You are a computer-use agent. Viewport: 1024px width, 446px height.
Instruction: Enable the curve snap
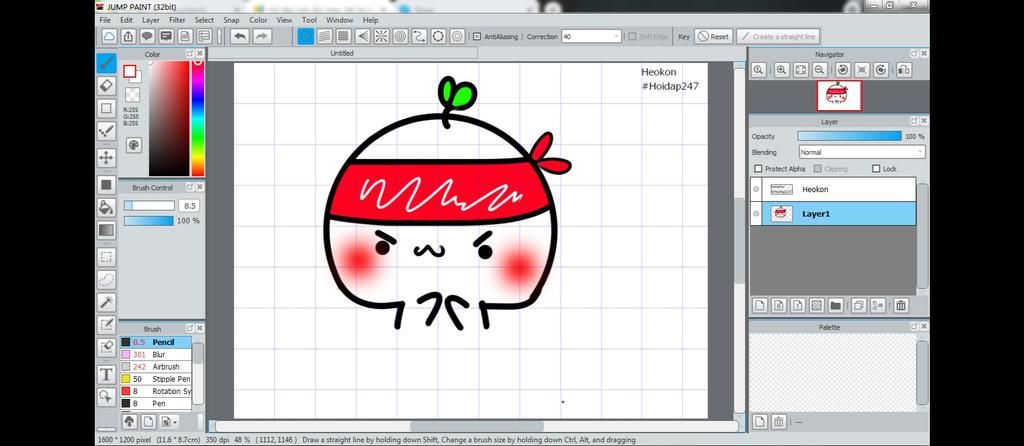coord(419,37)
